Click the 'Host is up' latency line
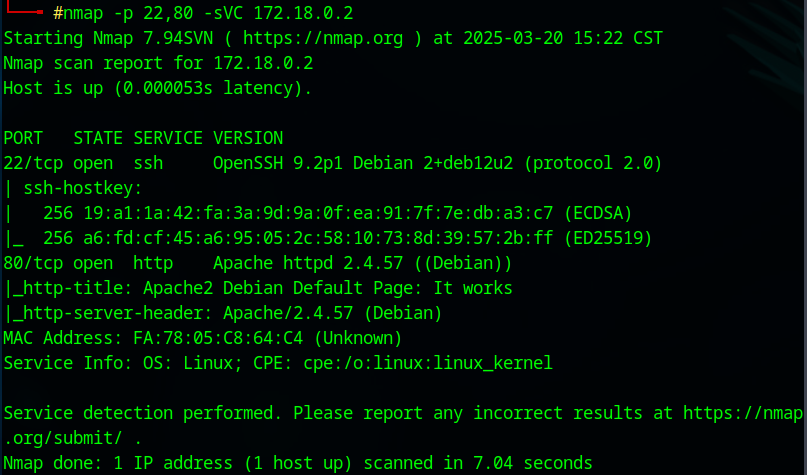The width and height of the screenshot is (807, 475). [x=158, y=88]
